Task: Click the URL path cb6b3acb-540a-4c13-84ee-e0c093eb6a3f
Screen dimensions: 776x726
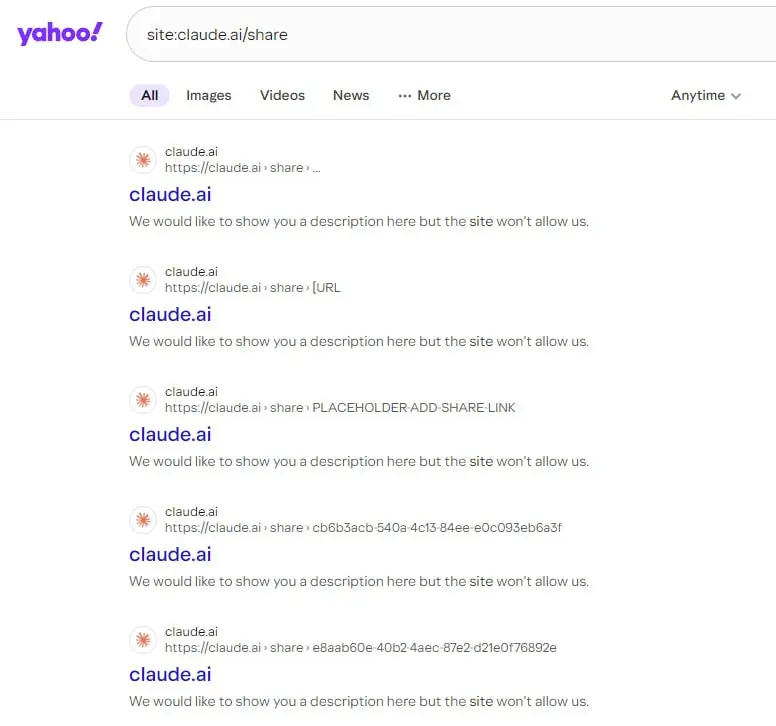Action: point(363,528)
